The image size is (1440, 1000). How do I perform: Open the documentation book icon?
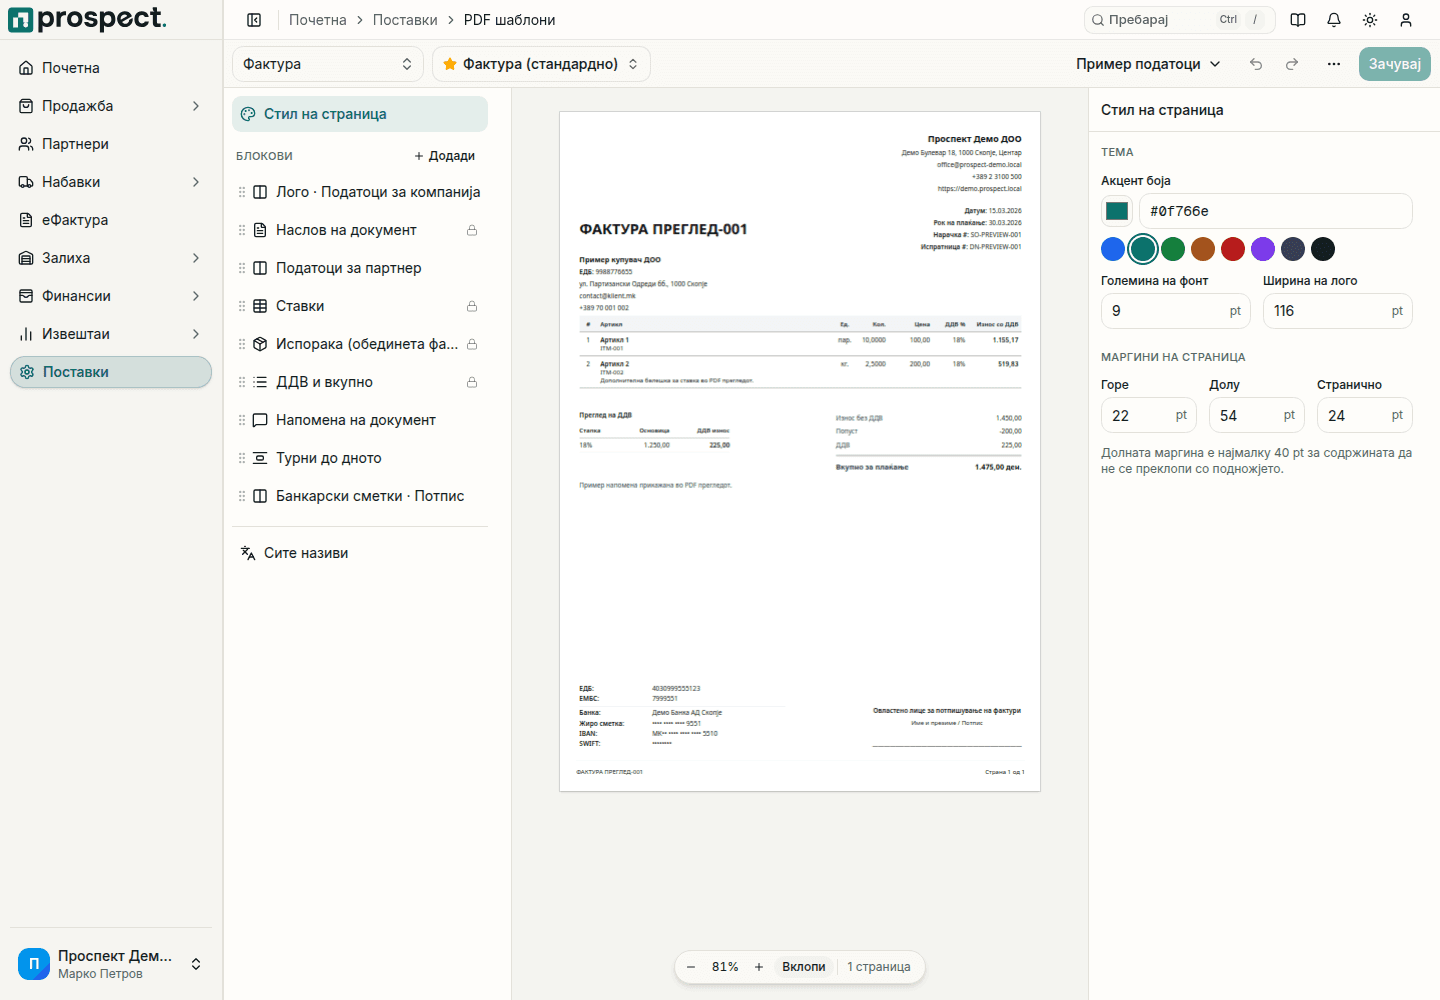click(1298, 20)
